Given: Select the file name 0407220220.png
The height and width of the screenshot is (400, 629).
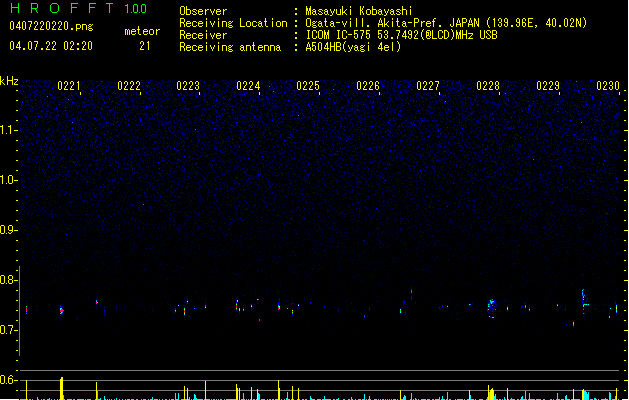Looking at the screenshot, I should coord(51,27).
